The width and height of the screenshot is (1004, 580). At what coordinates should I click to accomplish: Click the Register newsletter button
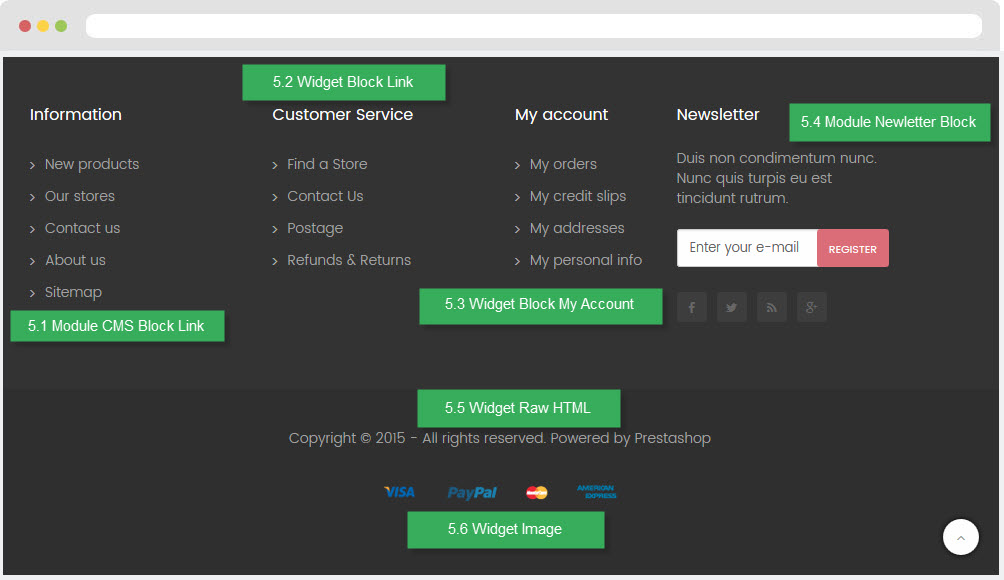click(852, 249)
